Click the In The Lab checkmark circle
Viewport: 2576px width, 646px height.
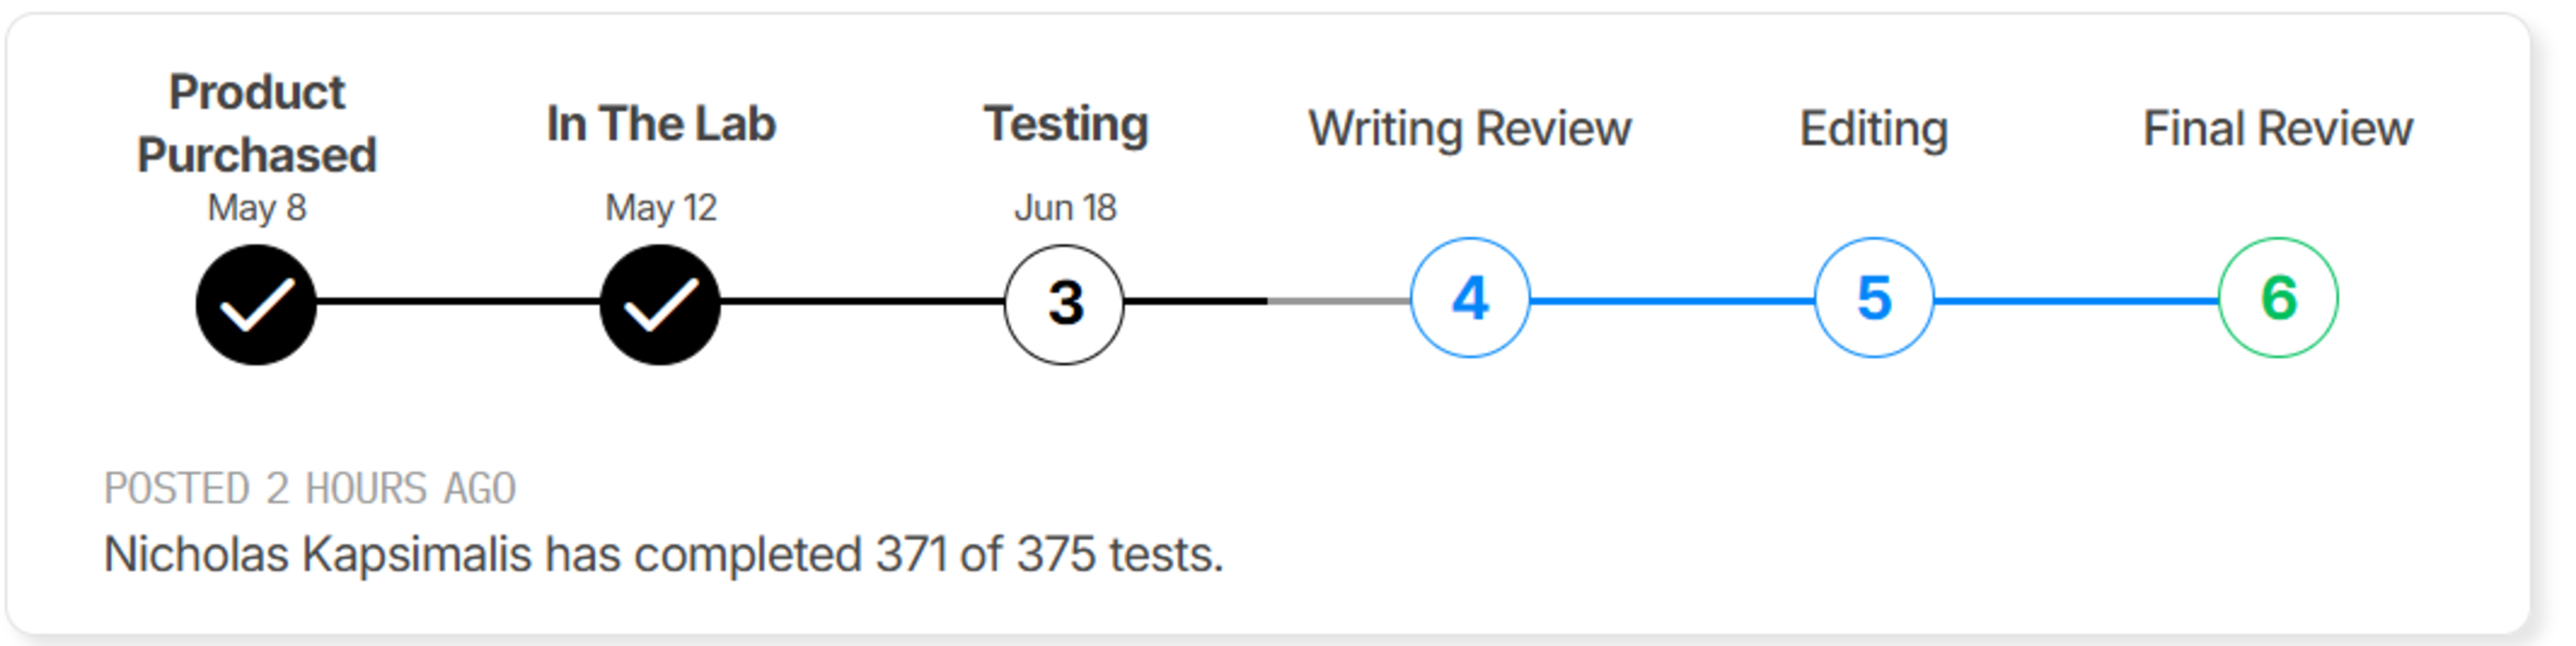pos(660,304)
